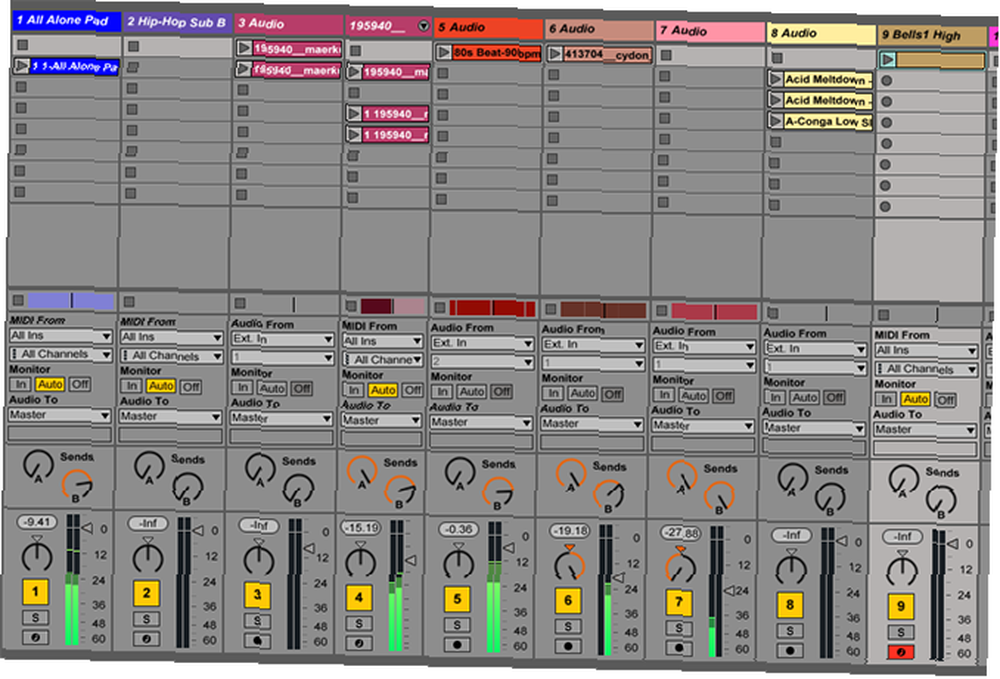Select track header '5 Audio'

pos(488,27)
